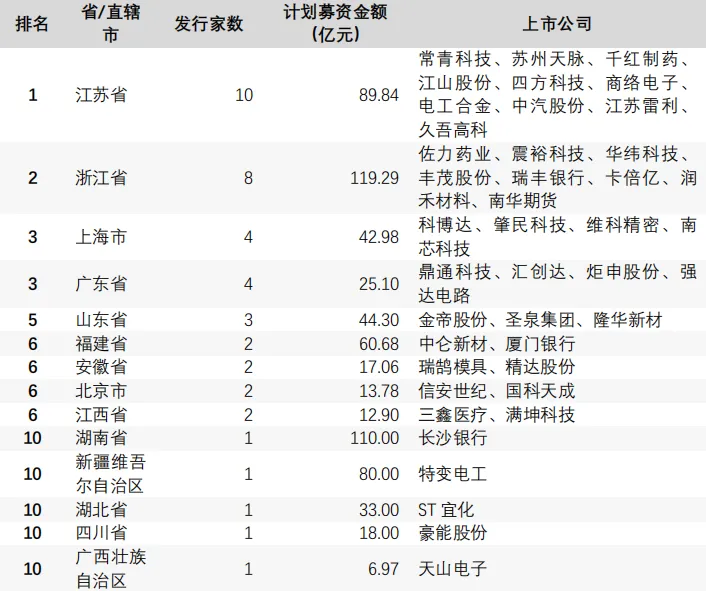Click the 发行家数 column header
Image resolution: width=706 pixels, height=591 pixels.
209,24
